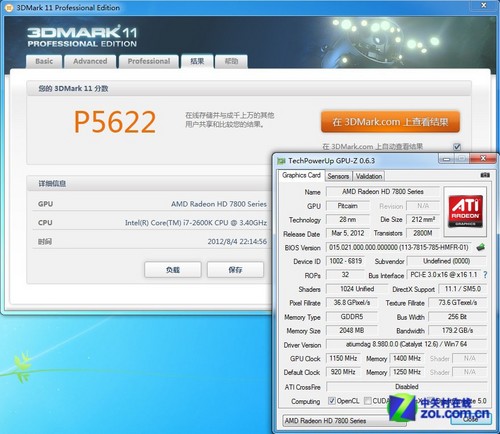The image size is (500, 434).
Task: Click GPU-Z title bar app icon
Action: click(x=281, y=161)
